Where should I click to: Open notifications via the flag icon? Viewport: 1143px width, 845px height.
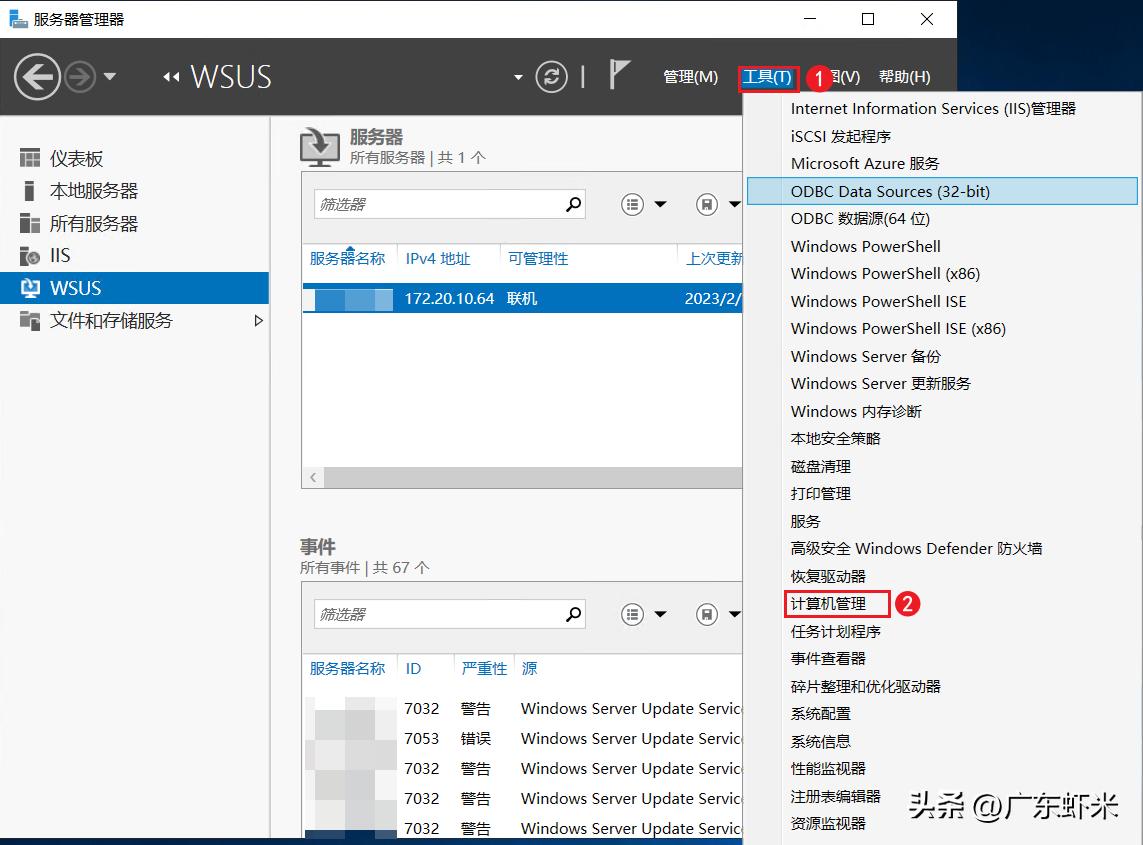coord(619,73)
